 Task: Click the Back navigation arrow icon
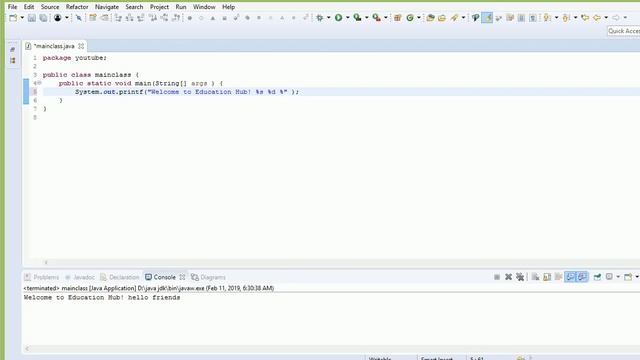pyautogui.click(x=597, y=18)
